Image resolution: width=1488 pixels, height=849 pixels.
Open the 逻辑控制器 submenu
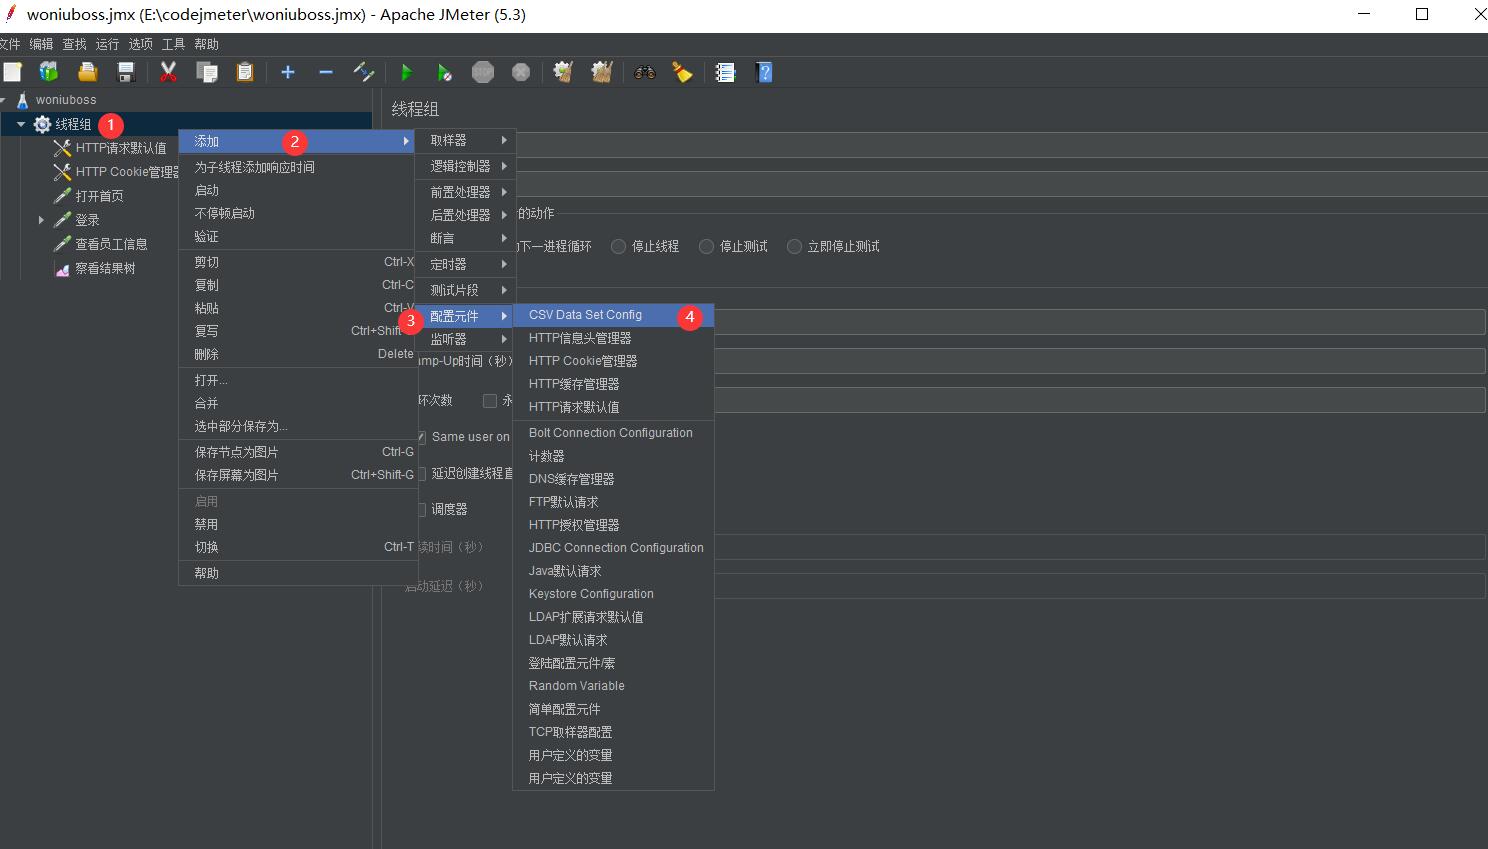464,166
